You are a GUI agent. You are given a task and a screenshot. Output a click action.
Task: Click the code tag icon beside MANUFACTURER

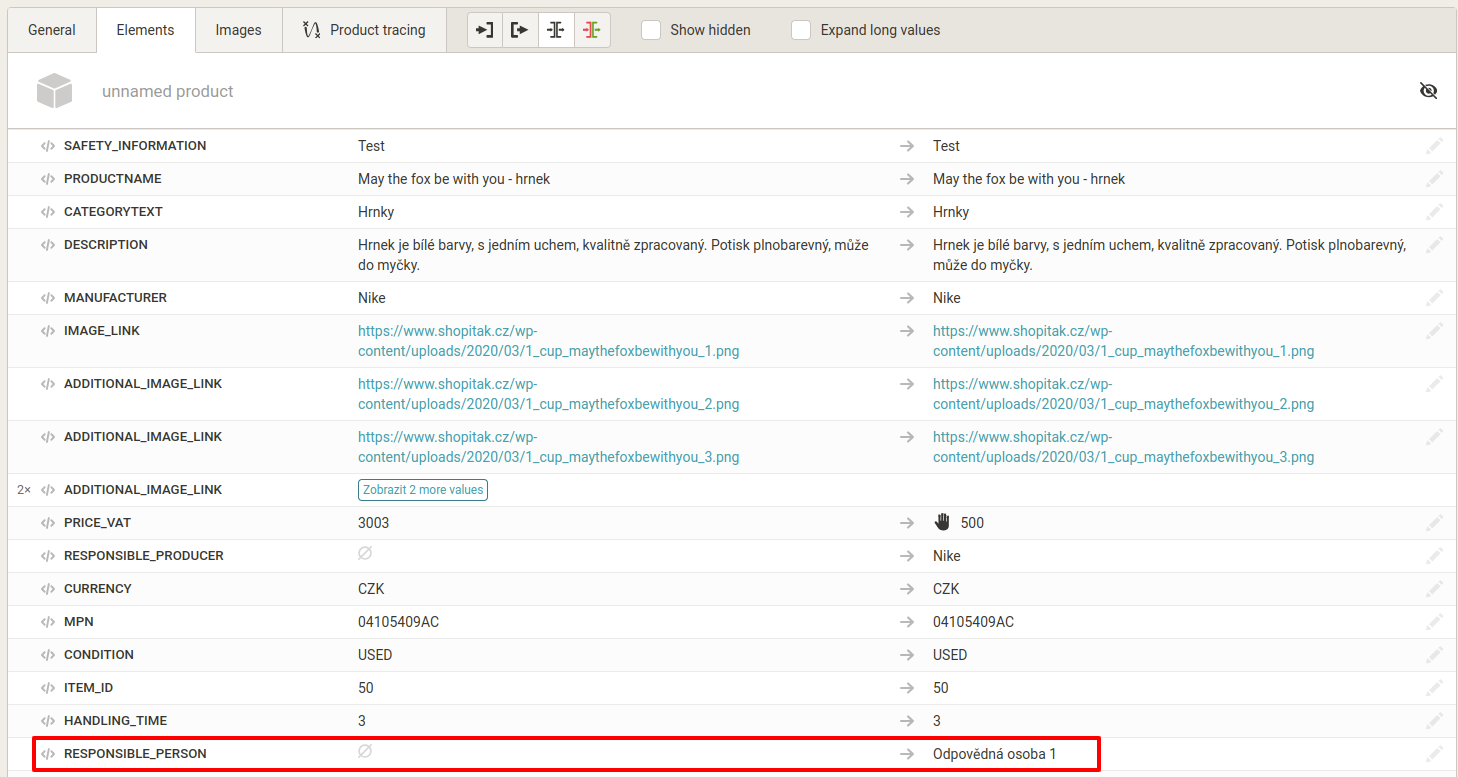pyautogui.click(x=48, y=298)
